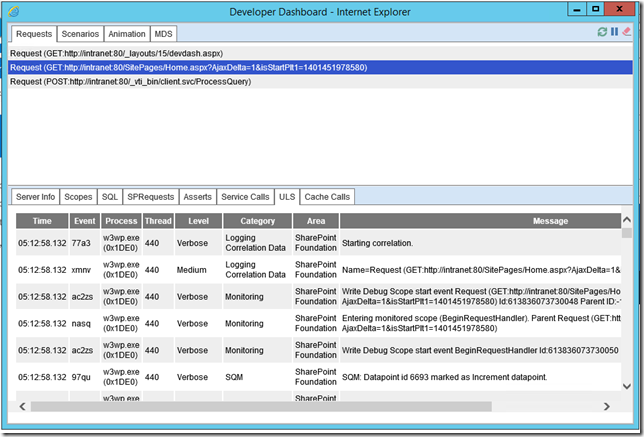
Task: Sort by the Category column header
Action: coord(255,221)
